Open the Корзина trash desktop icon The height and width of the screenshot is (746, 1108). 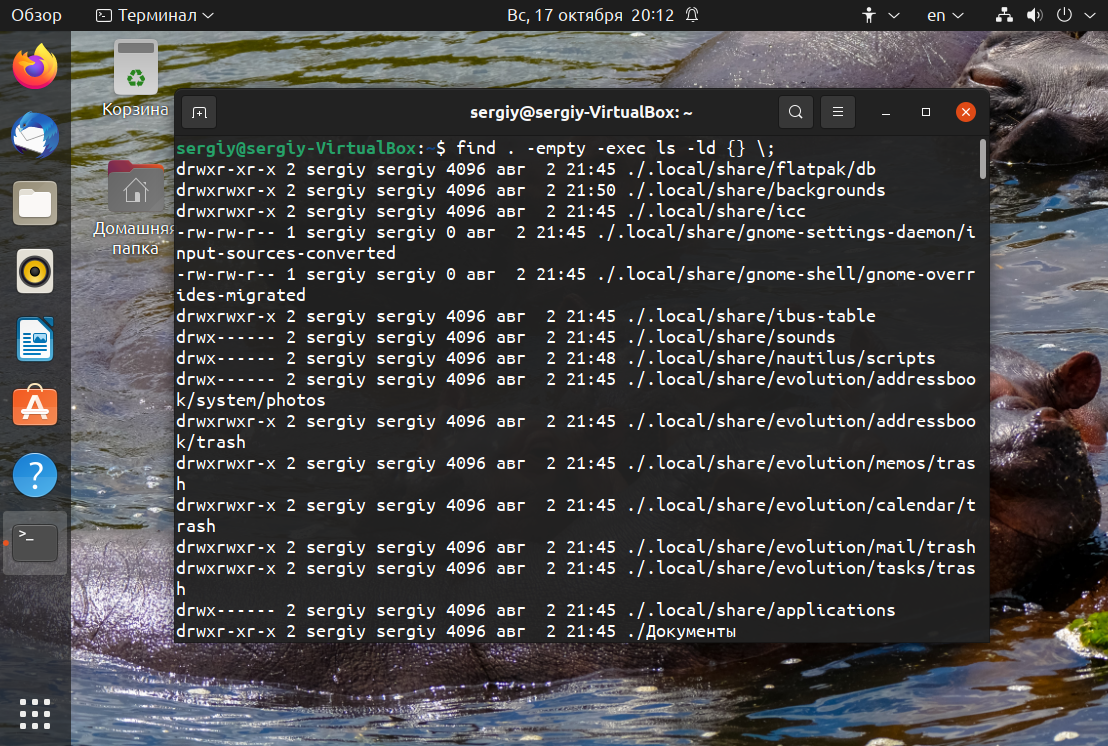pos(135,78)
